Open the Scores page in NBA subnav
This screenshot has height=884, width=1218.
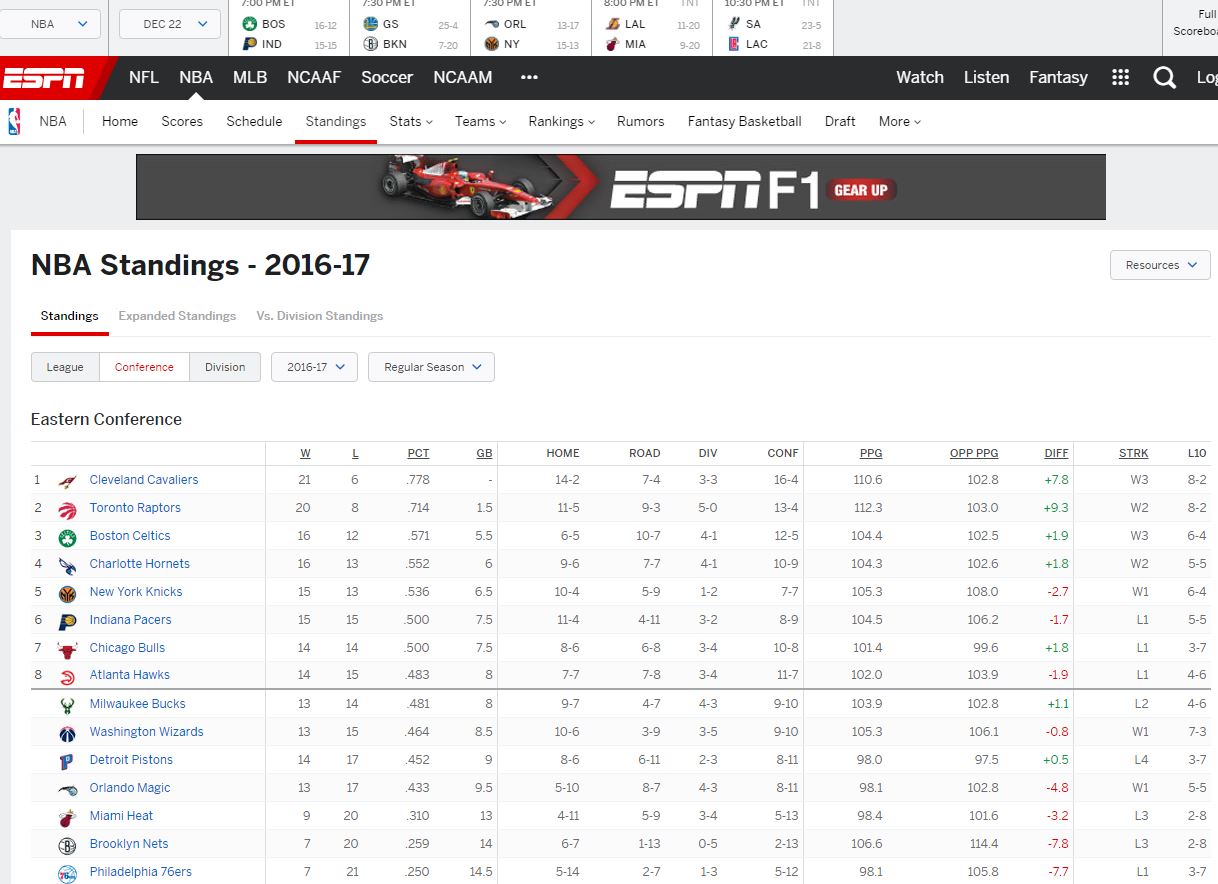(182, 121)
